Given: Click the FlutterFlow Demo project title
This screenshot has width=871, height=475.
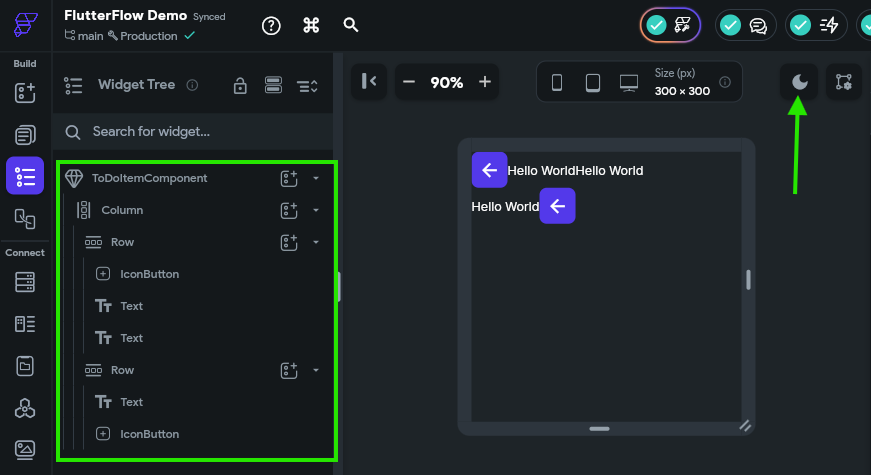Looking at the screenshot, I should coord(126,16).
